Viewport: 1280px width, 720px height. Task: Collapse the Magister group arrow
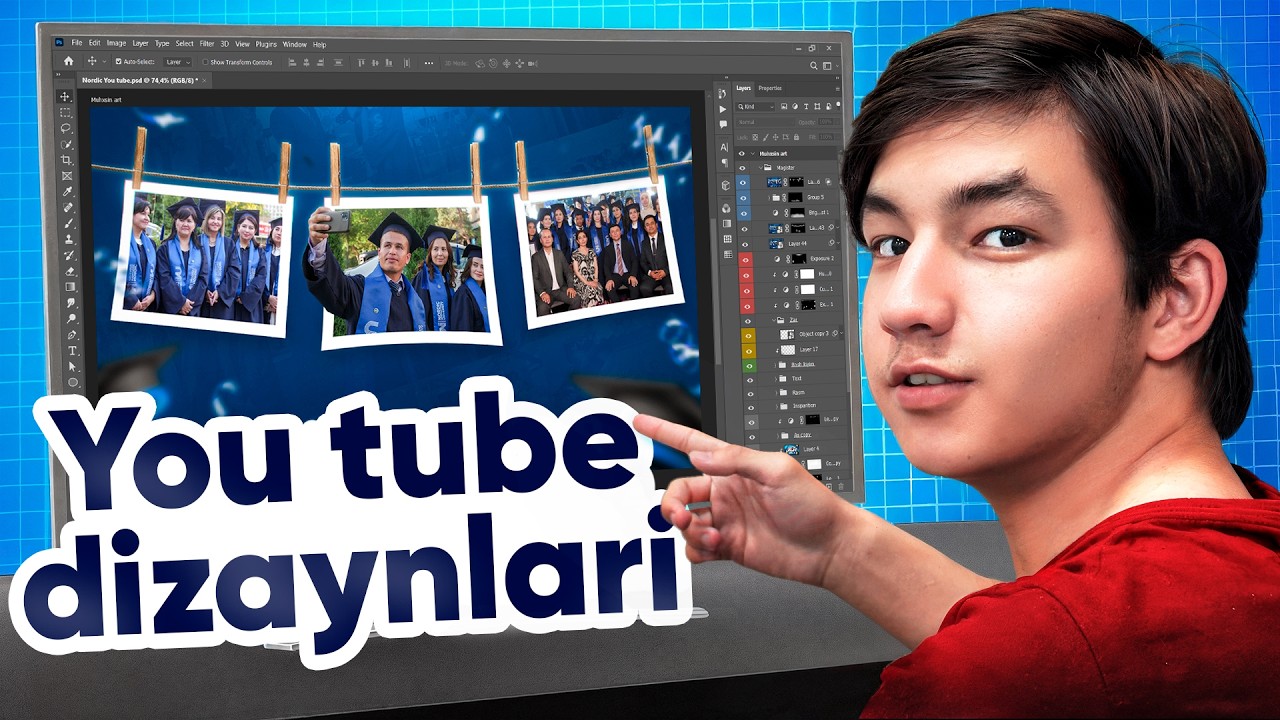pos(761,168)
